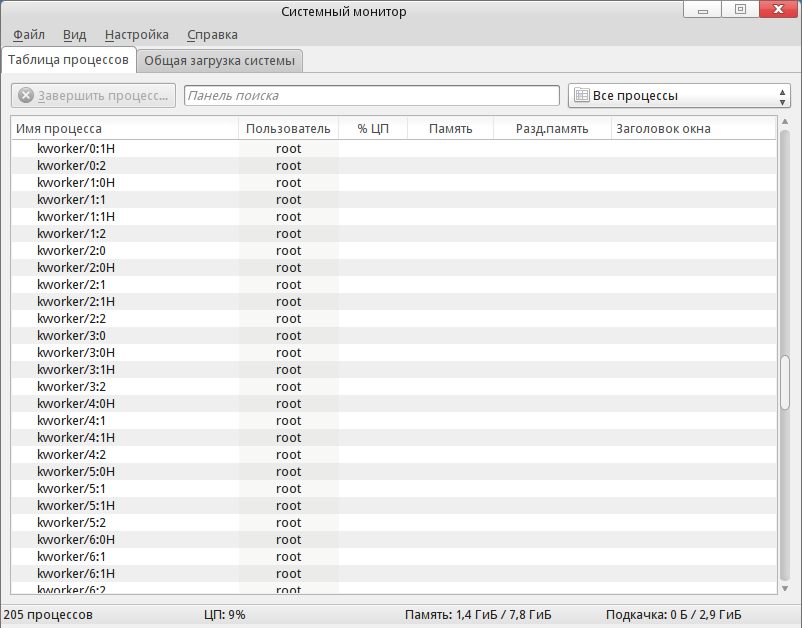Click scrollbar down arrow of process list
Screen dimensions: 802x628
(785, 589)
